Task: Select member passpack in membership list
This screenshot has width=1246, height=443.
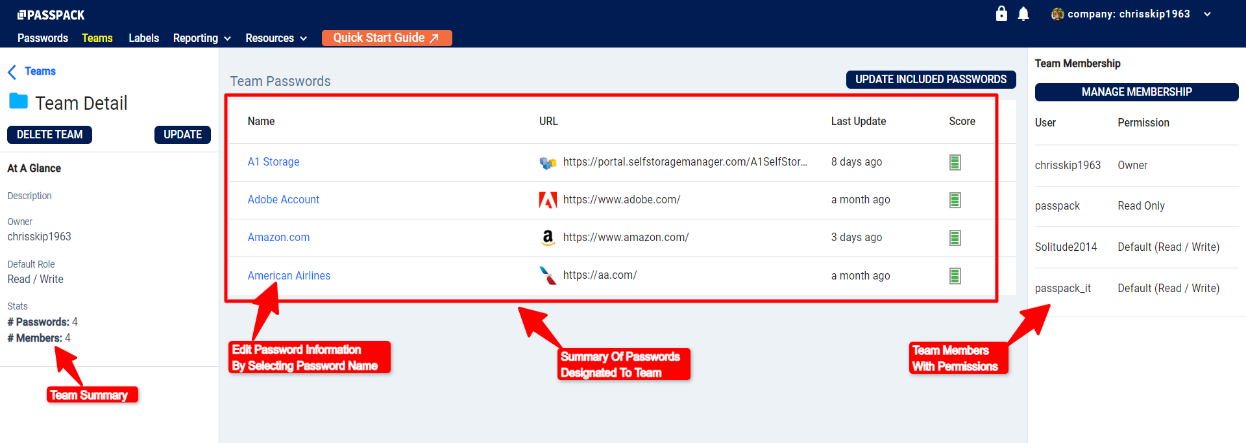Action: [x=1057, y=206]
